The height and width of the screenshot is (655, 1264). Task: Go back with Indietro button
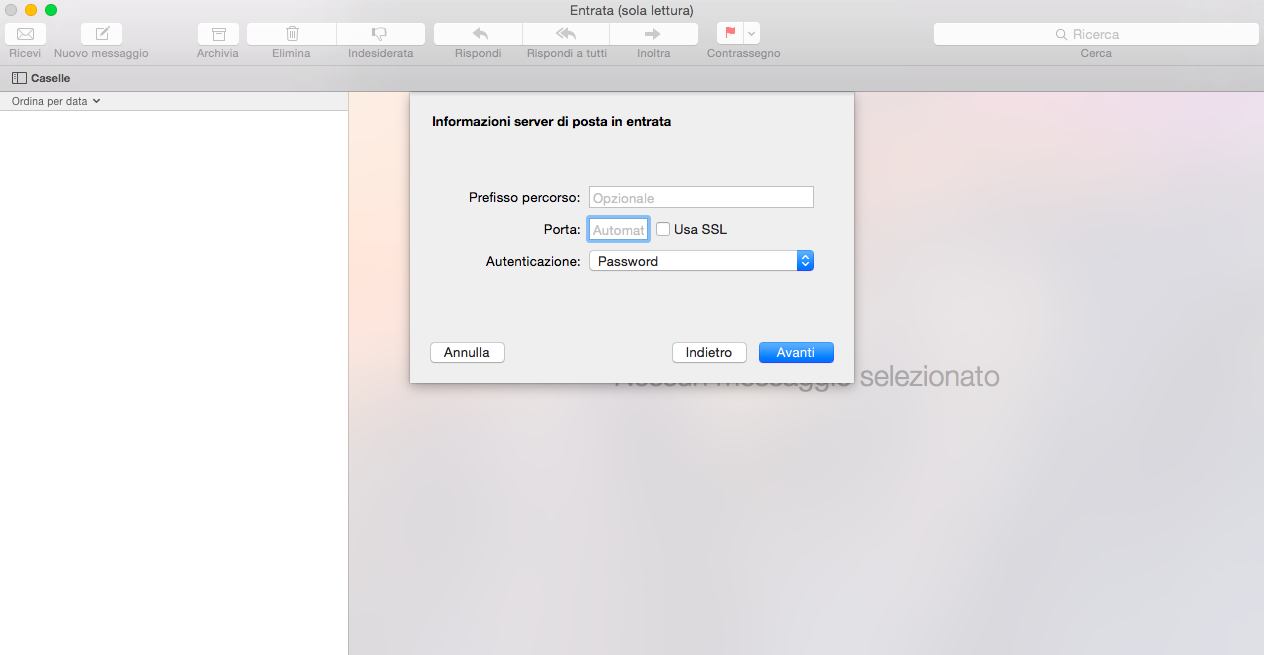point(709,352)
